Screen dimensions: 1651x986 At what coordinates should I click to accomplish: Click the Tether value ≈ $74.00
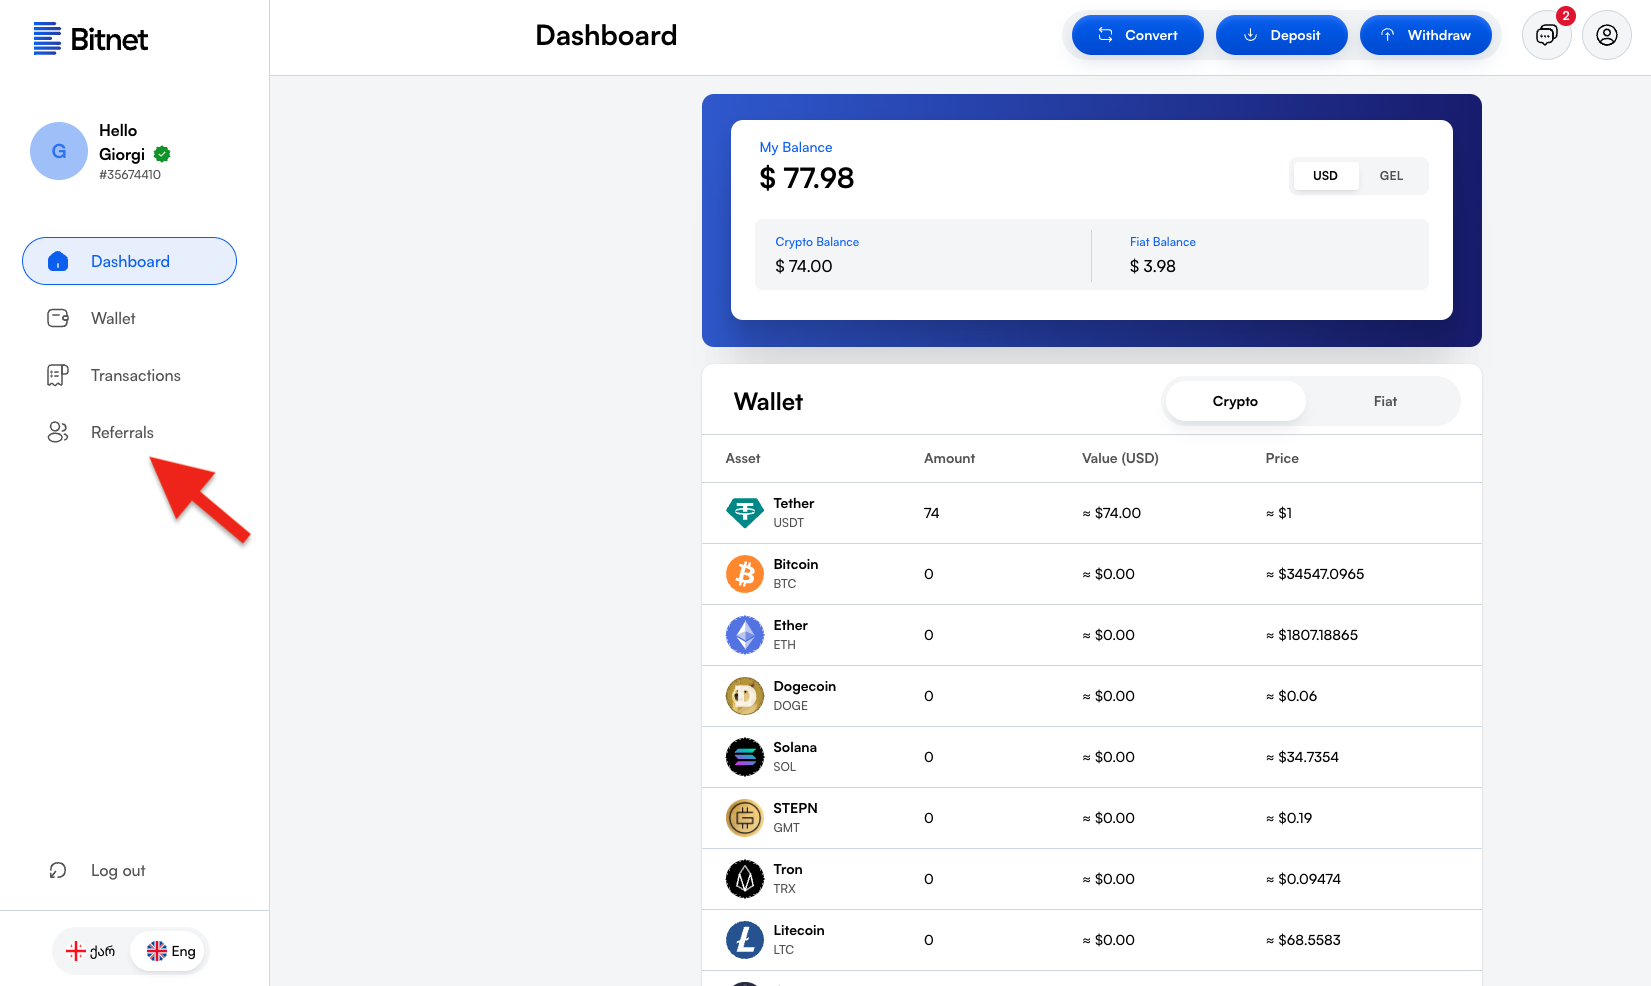coord(1112,513)
